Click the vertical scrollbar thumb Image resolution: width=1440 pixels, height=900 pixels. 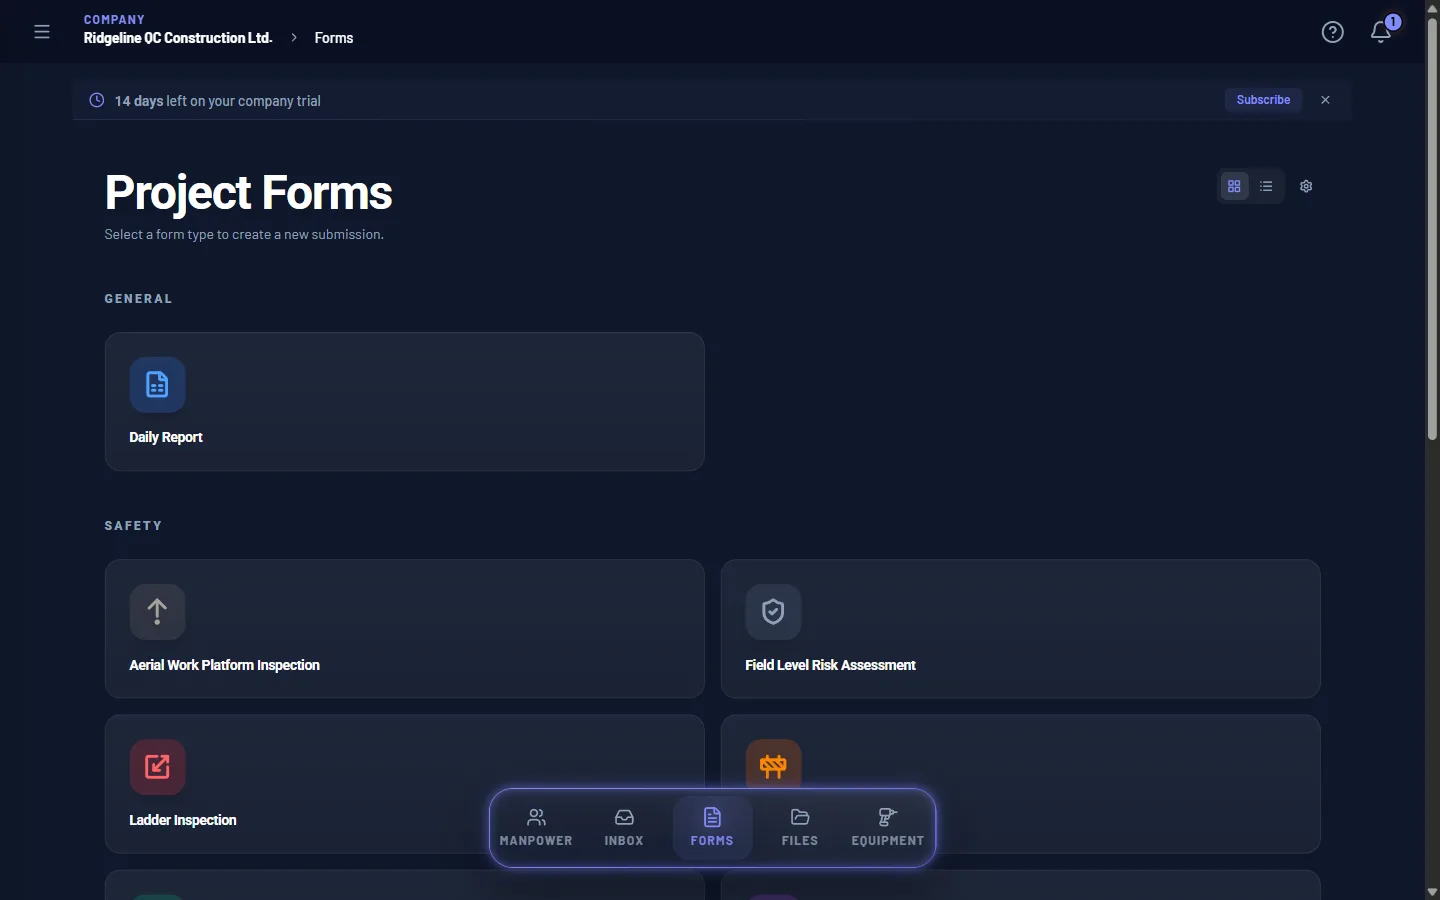click(1432, 228)
